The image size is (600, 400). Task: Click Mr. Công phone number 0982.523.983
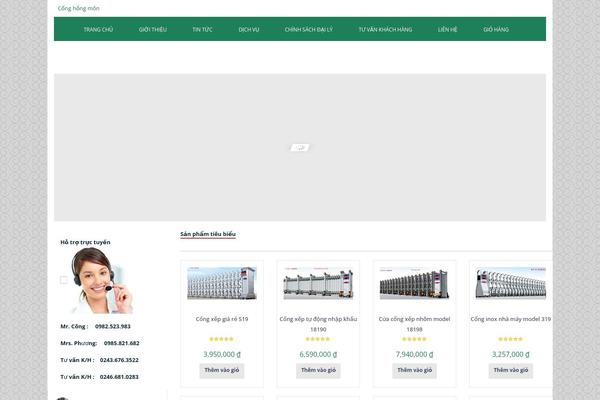coord(113,327)
